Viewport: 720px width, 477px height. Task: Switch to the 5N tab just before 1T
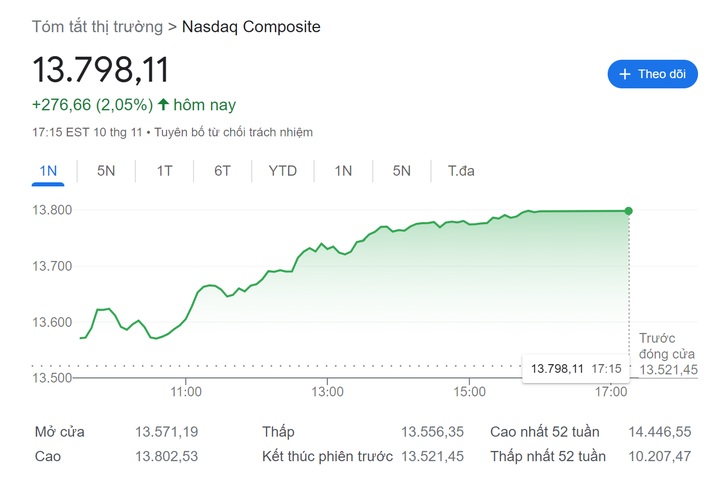pyautogui.click(x=106, y=171)
